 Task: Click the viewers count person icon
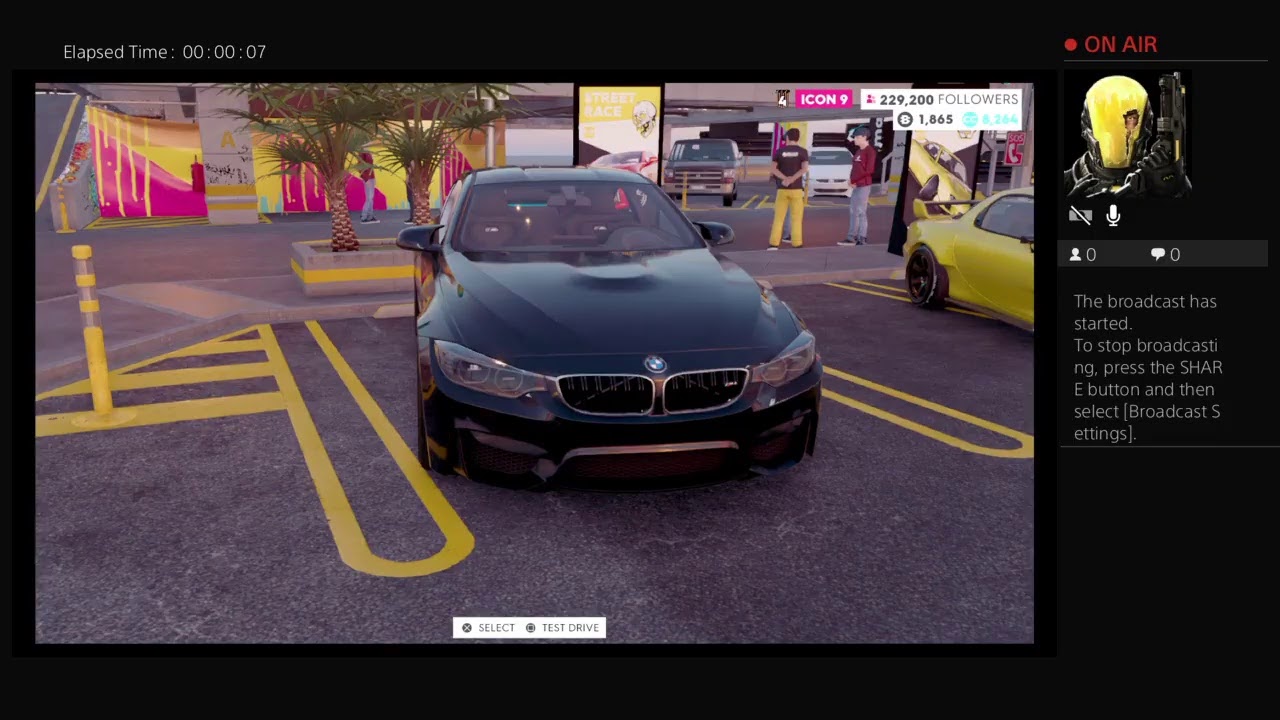1076,254
